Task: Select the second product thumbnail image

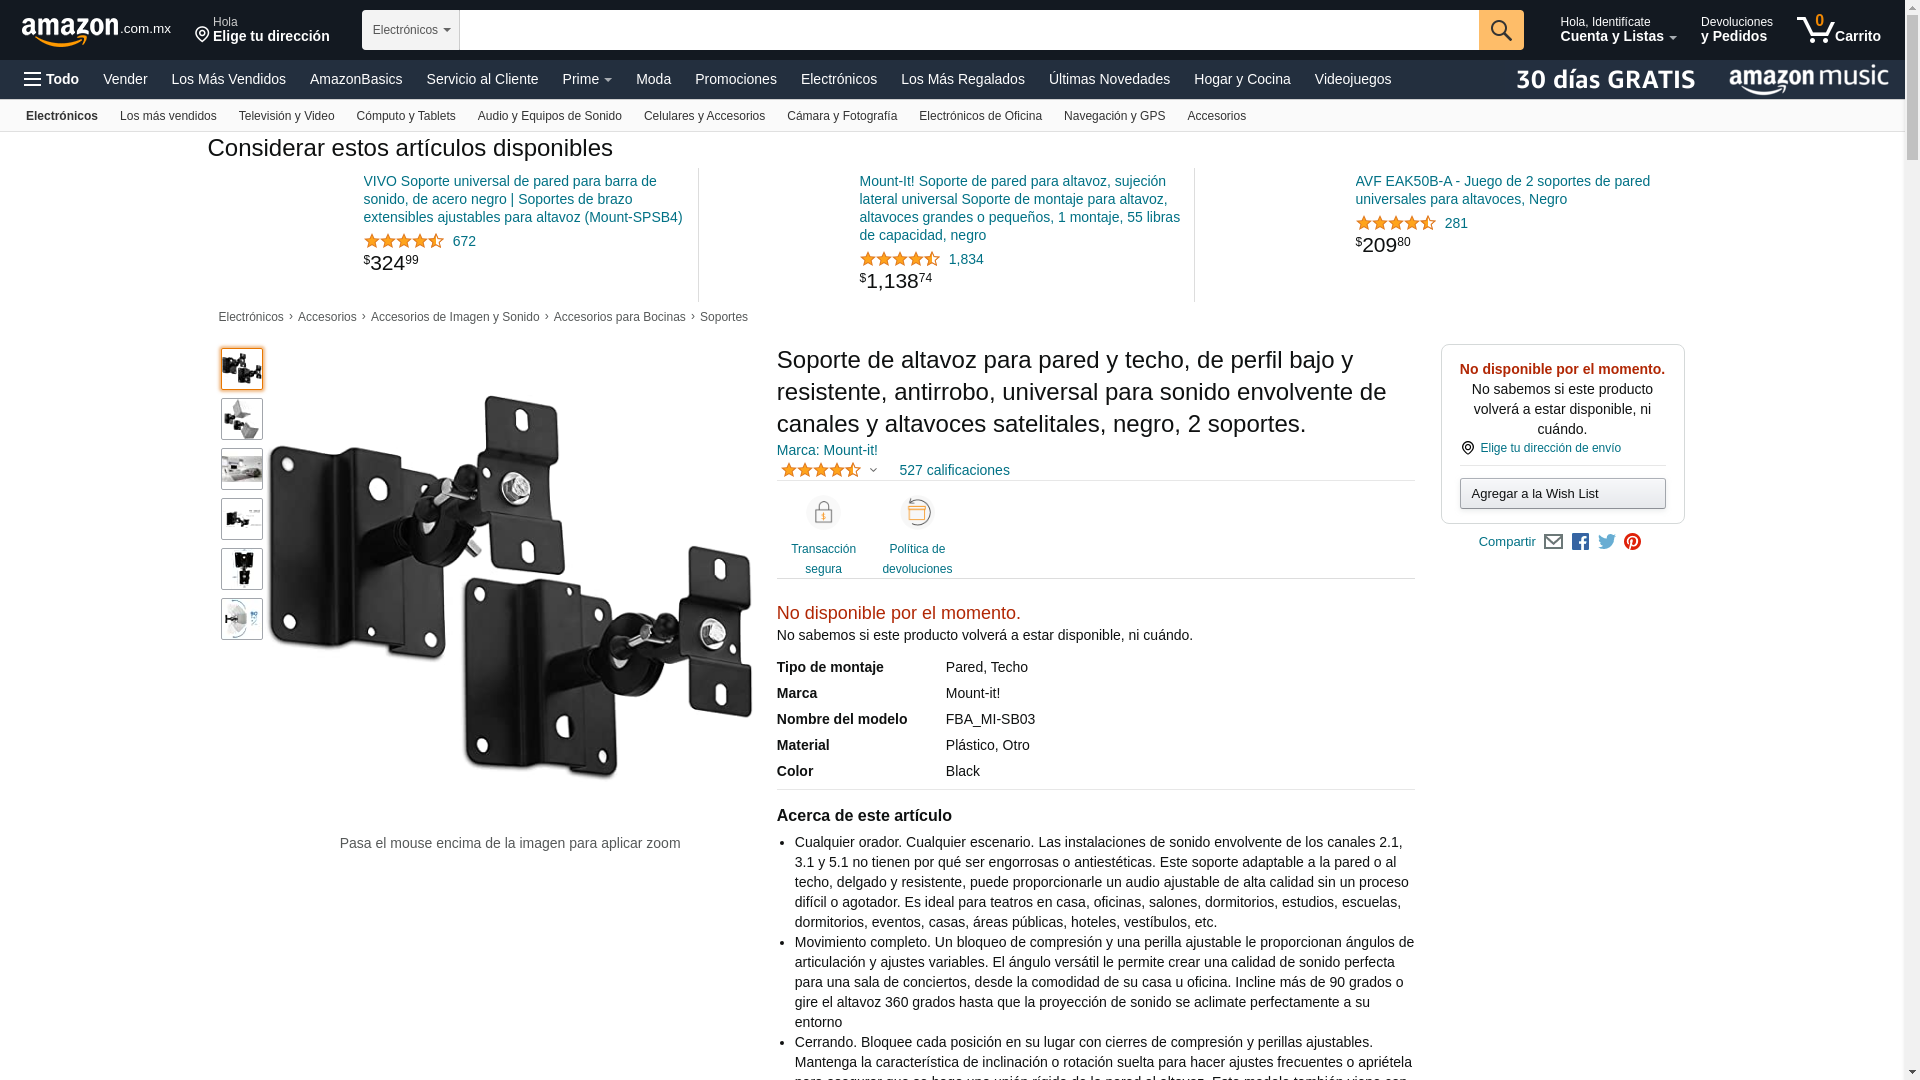Action: tap(242, 419)
